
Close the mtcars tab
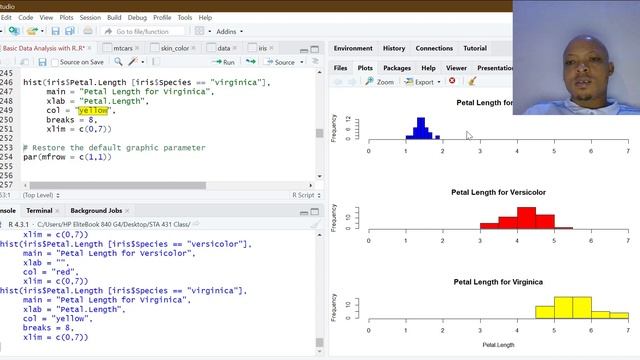pyautogui.click(x=137, y=48)
